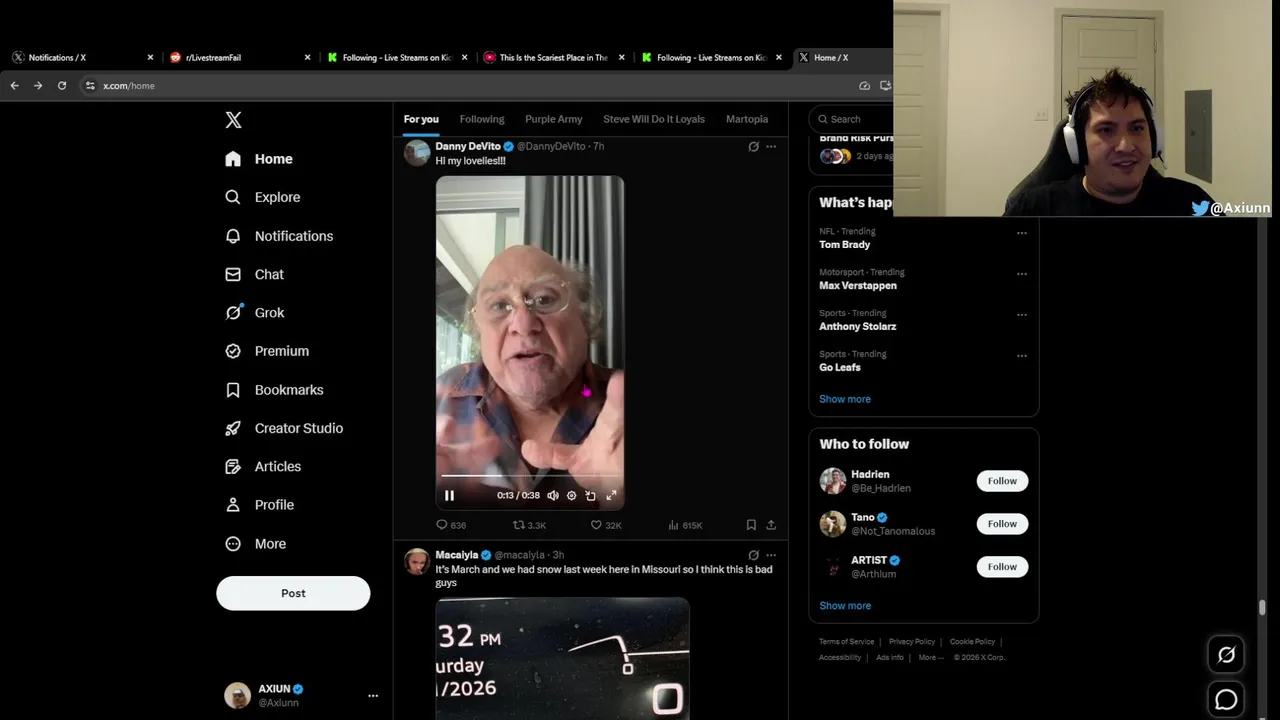Viewport: 1280px width, 720px height.
Task: Open Notifications in the sidebar
Action: [279, 236]
